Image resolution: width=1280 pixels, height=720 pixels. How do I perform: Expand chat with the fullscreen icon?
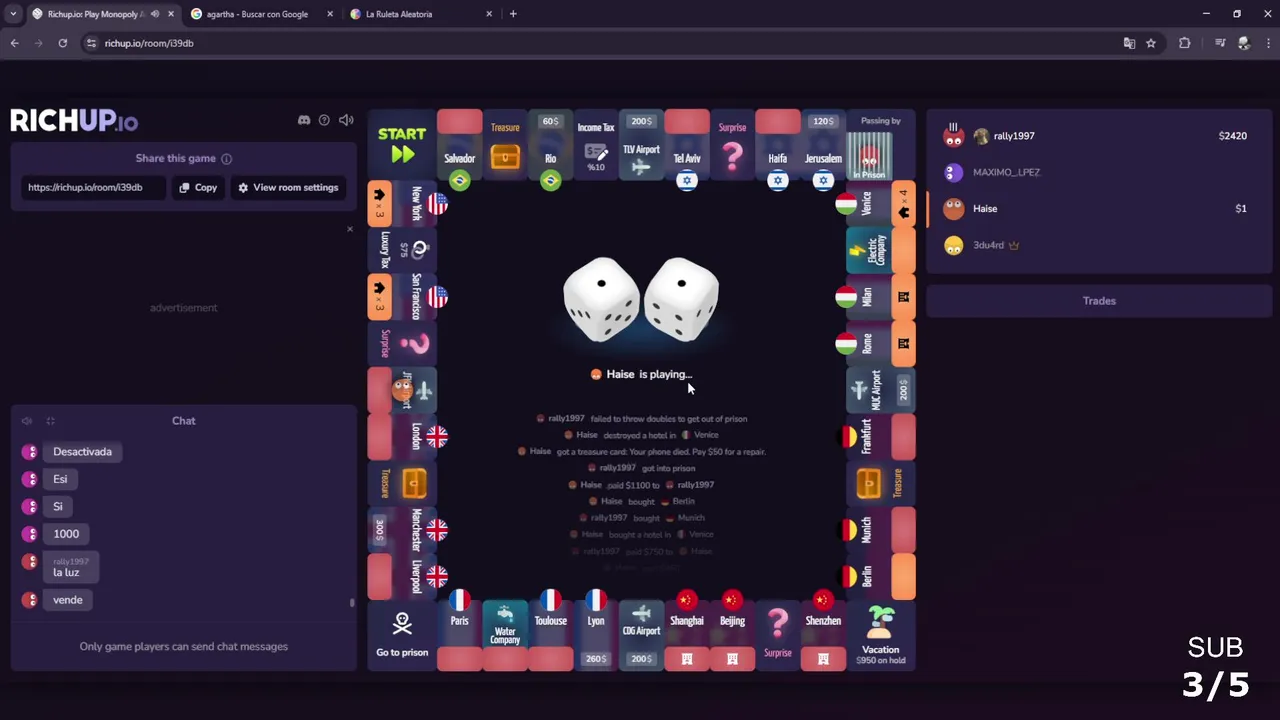point(50,421)
